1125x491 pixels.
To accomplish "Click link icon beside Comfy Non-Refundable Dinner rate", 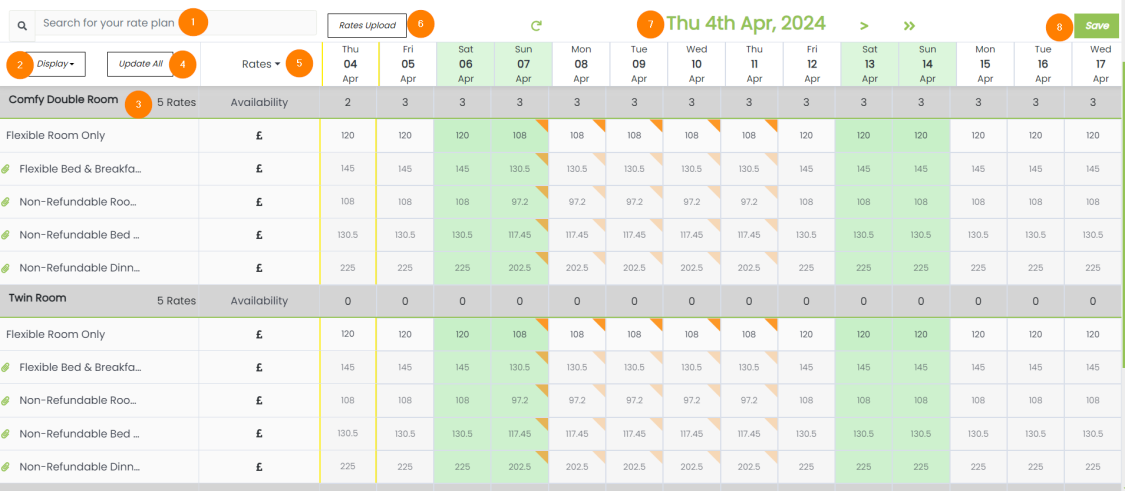I will [7, 268].
